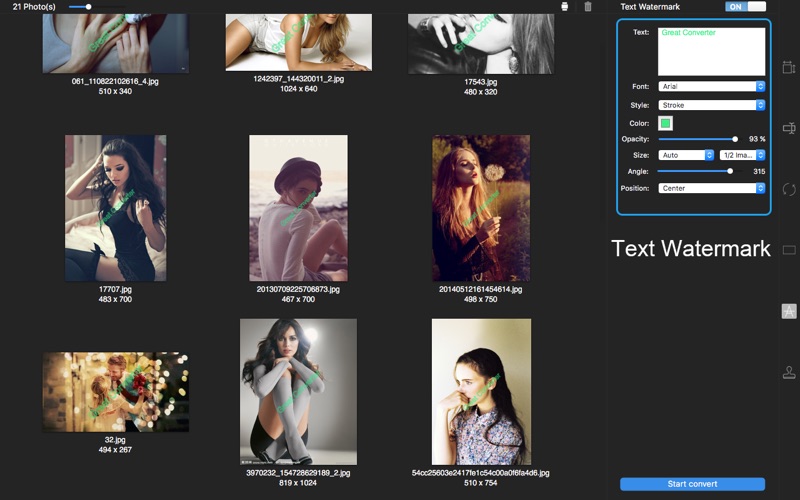Select thumbnail 17707.jpg
800x500 pixels.
coord(115,208)
